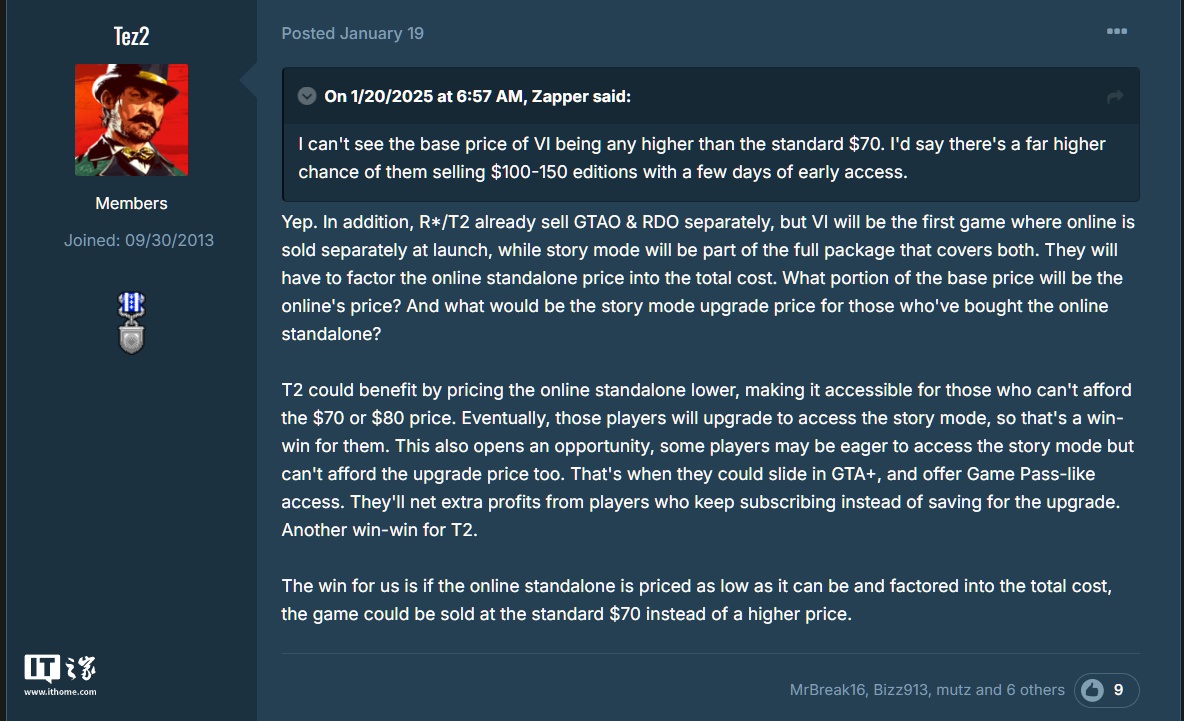1184x721 pixels.
Task: Click the Posted January 19 timestamp
Action: 352,33
